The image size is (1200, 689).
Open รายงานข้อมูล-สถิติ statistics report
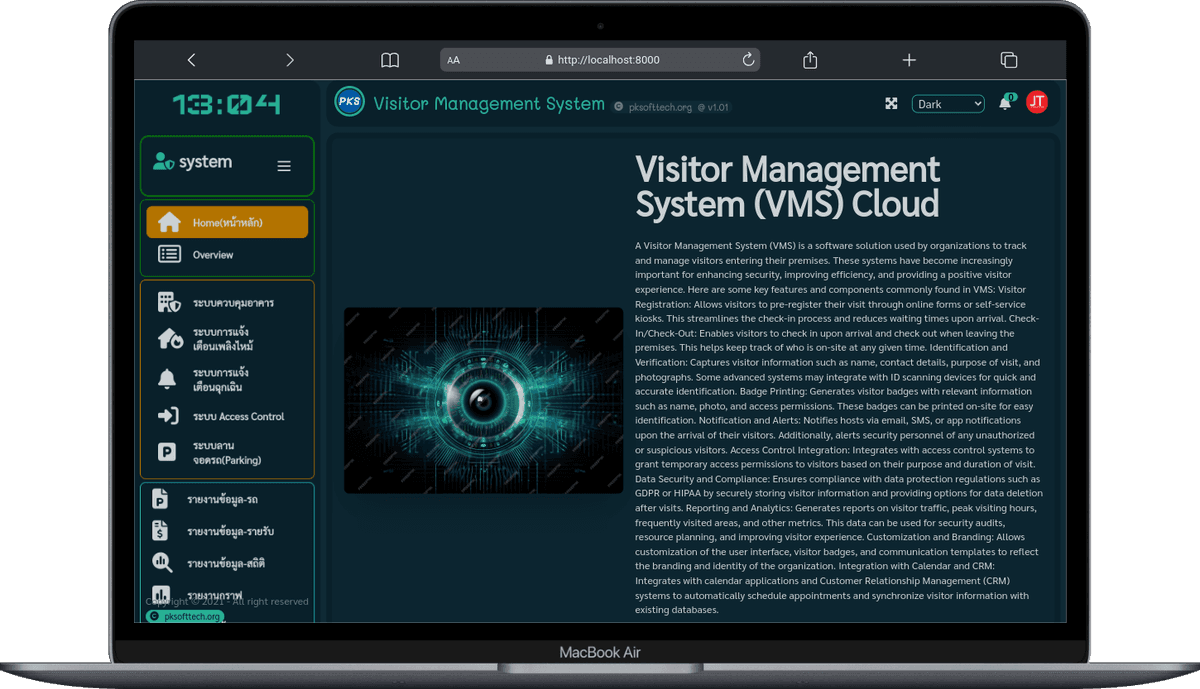(227, 563)
